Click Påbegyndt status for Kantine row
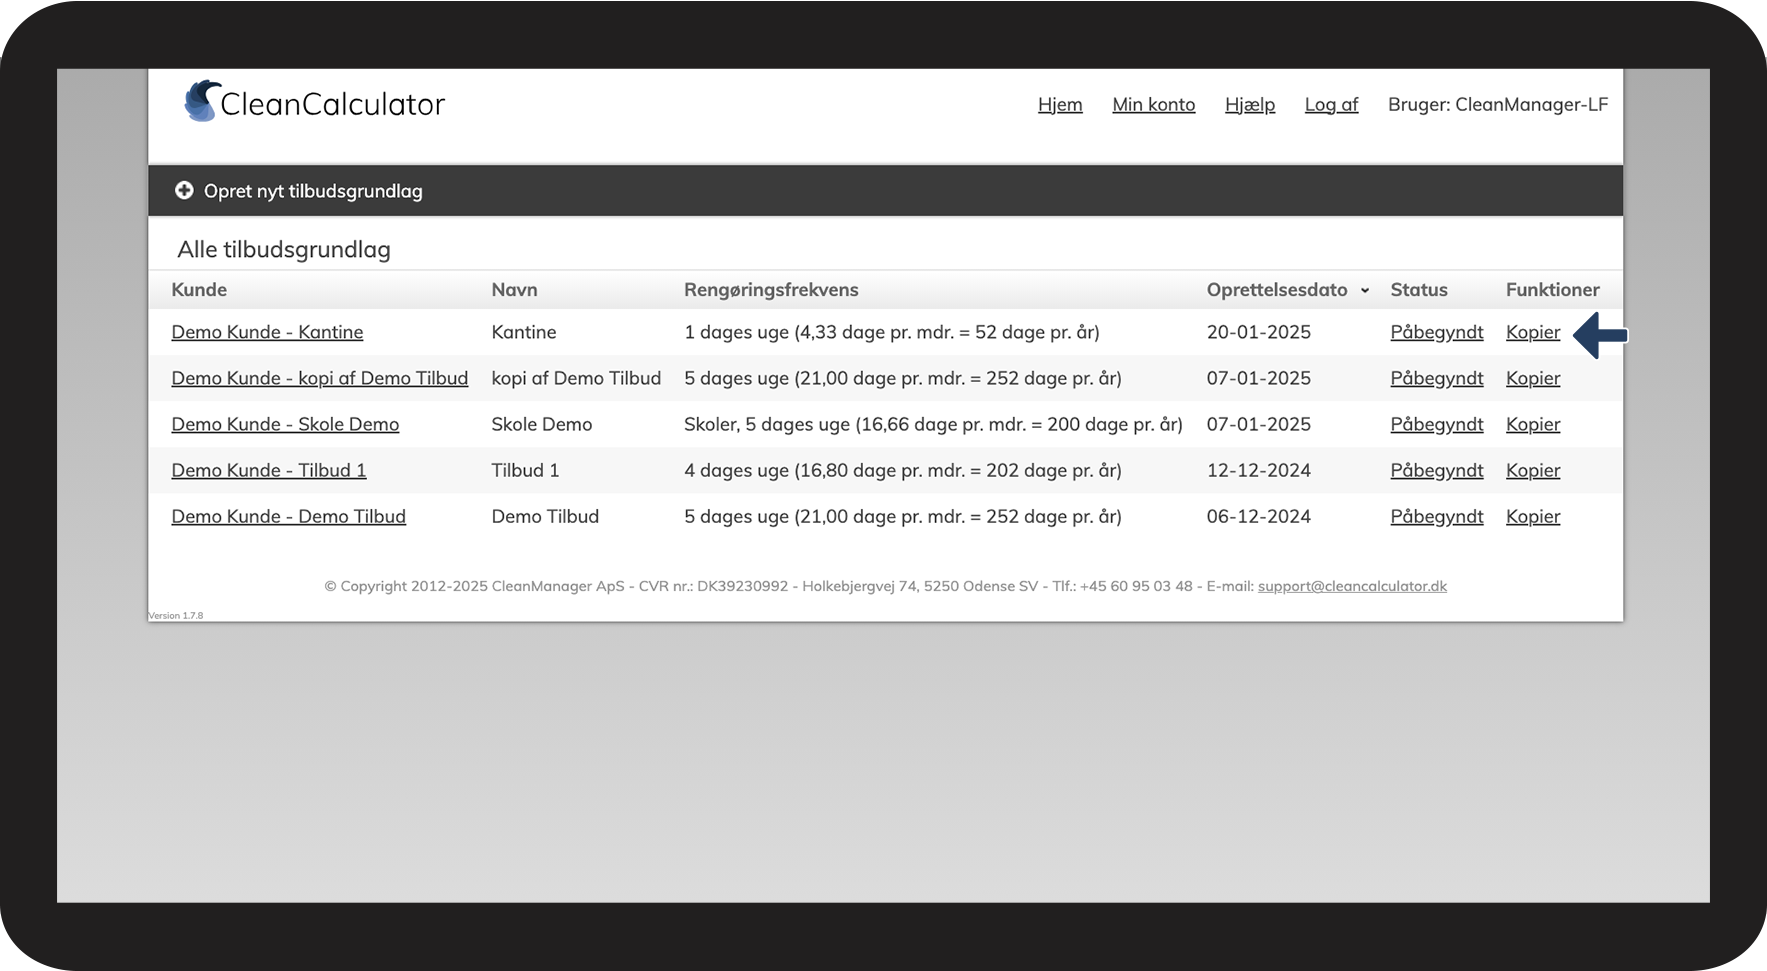 1436,332
